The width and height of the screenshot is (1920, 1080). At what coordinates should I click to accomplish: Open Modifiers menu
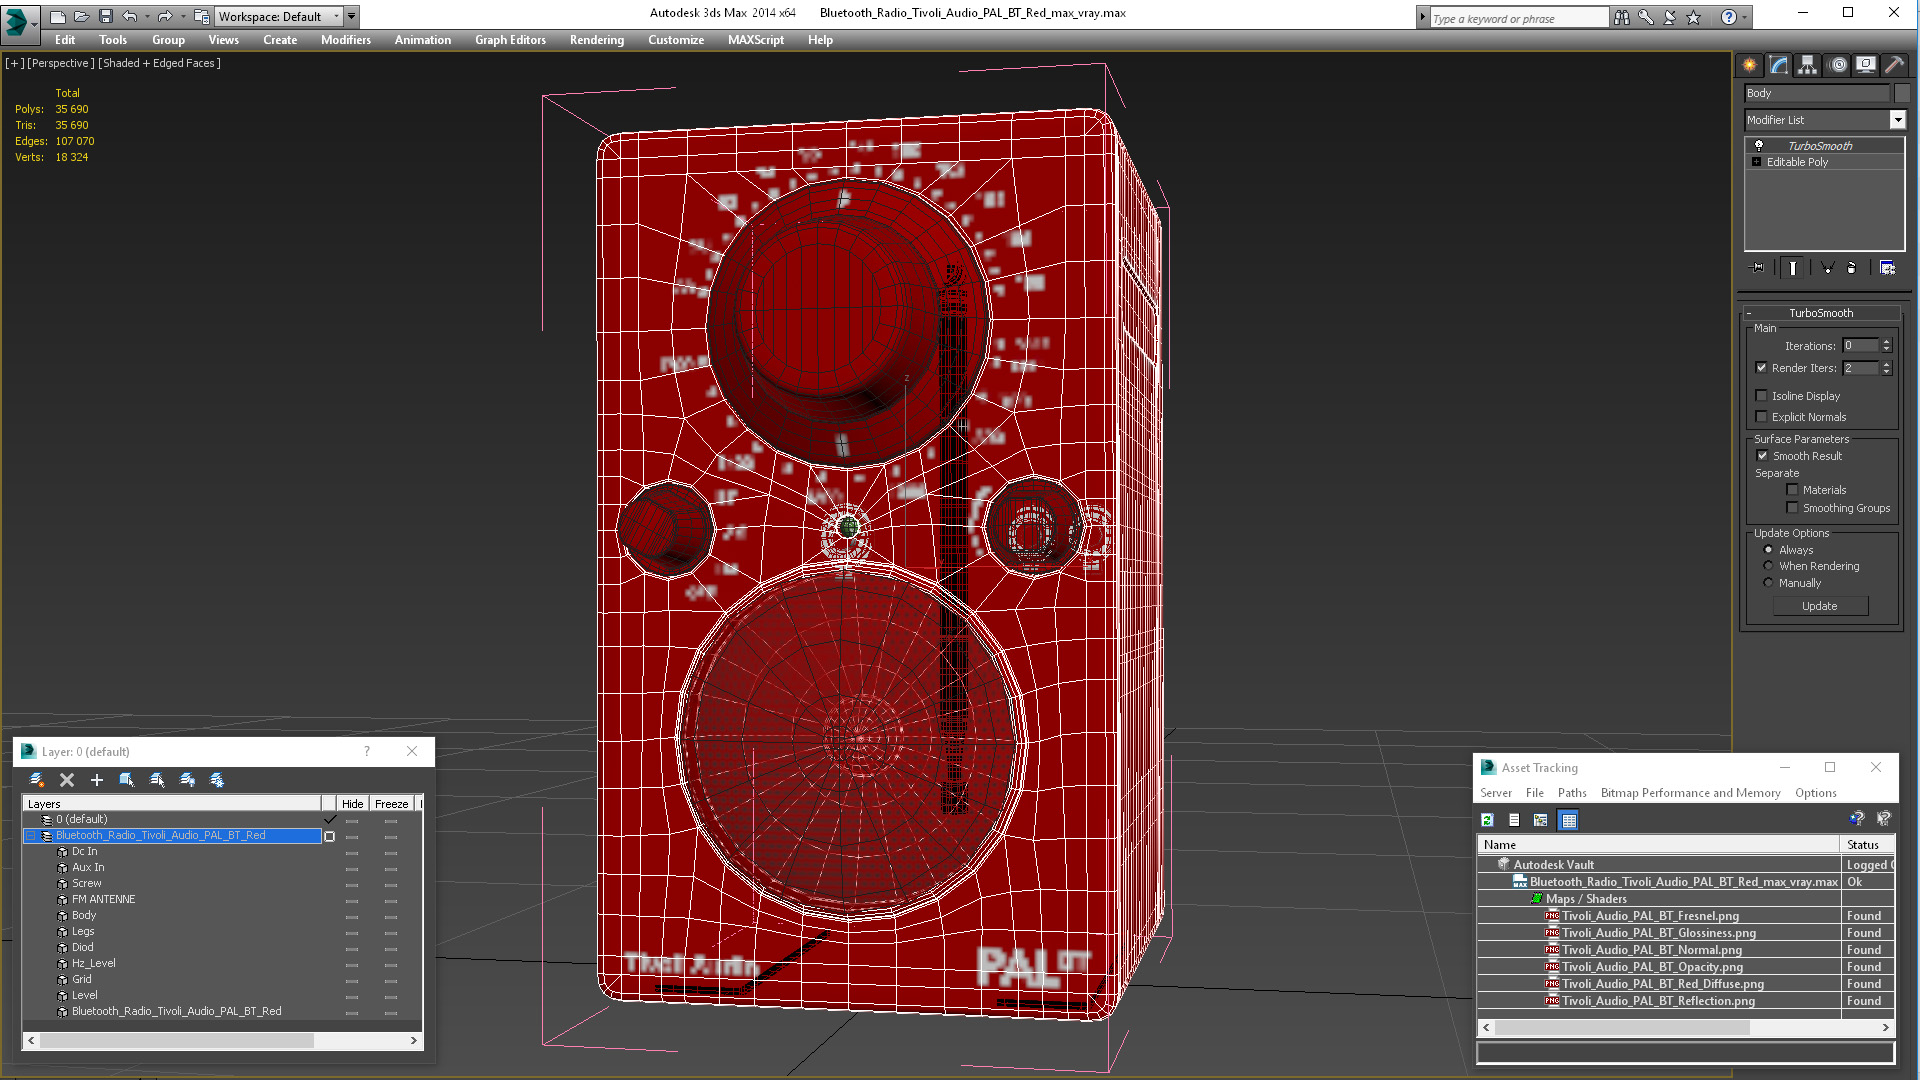tap(345, 40)
